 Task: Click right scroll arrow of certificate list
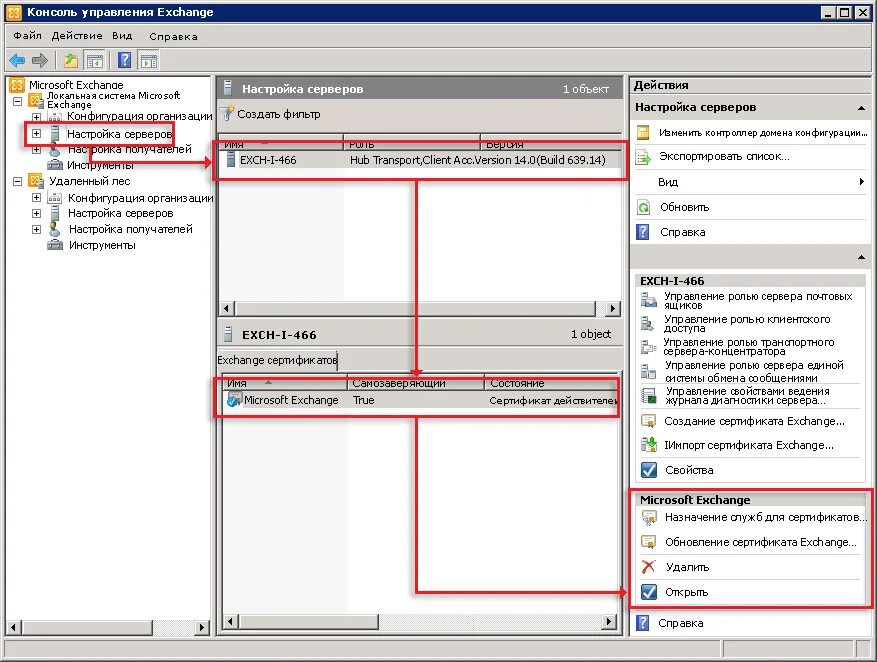[x=609, y=621]
